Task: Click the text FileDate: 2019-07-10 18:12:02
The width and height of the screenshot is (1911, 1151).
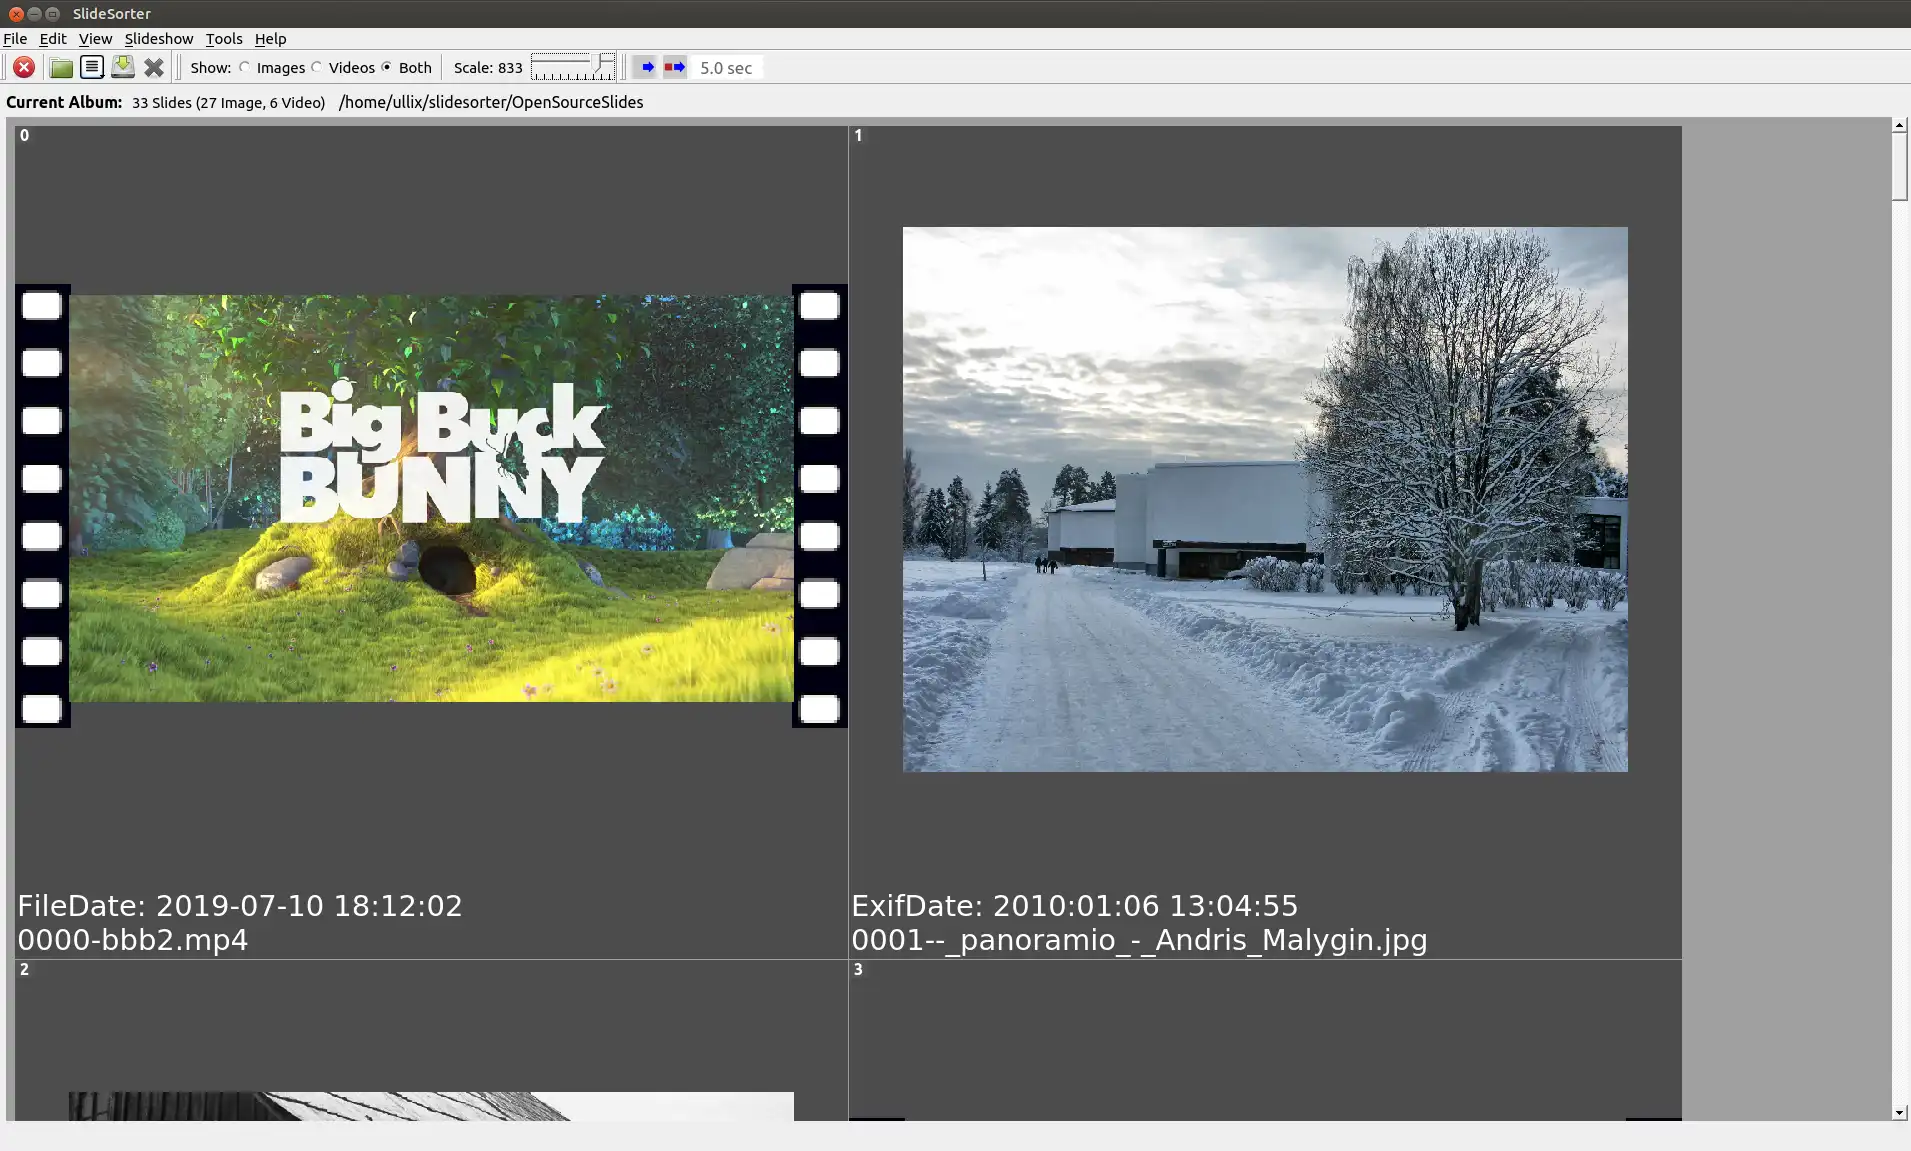Action: [240, 906]
